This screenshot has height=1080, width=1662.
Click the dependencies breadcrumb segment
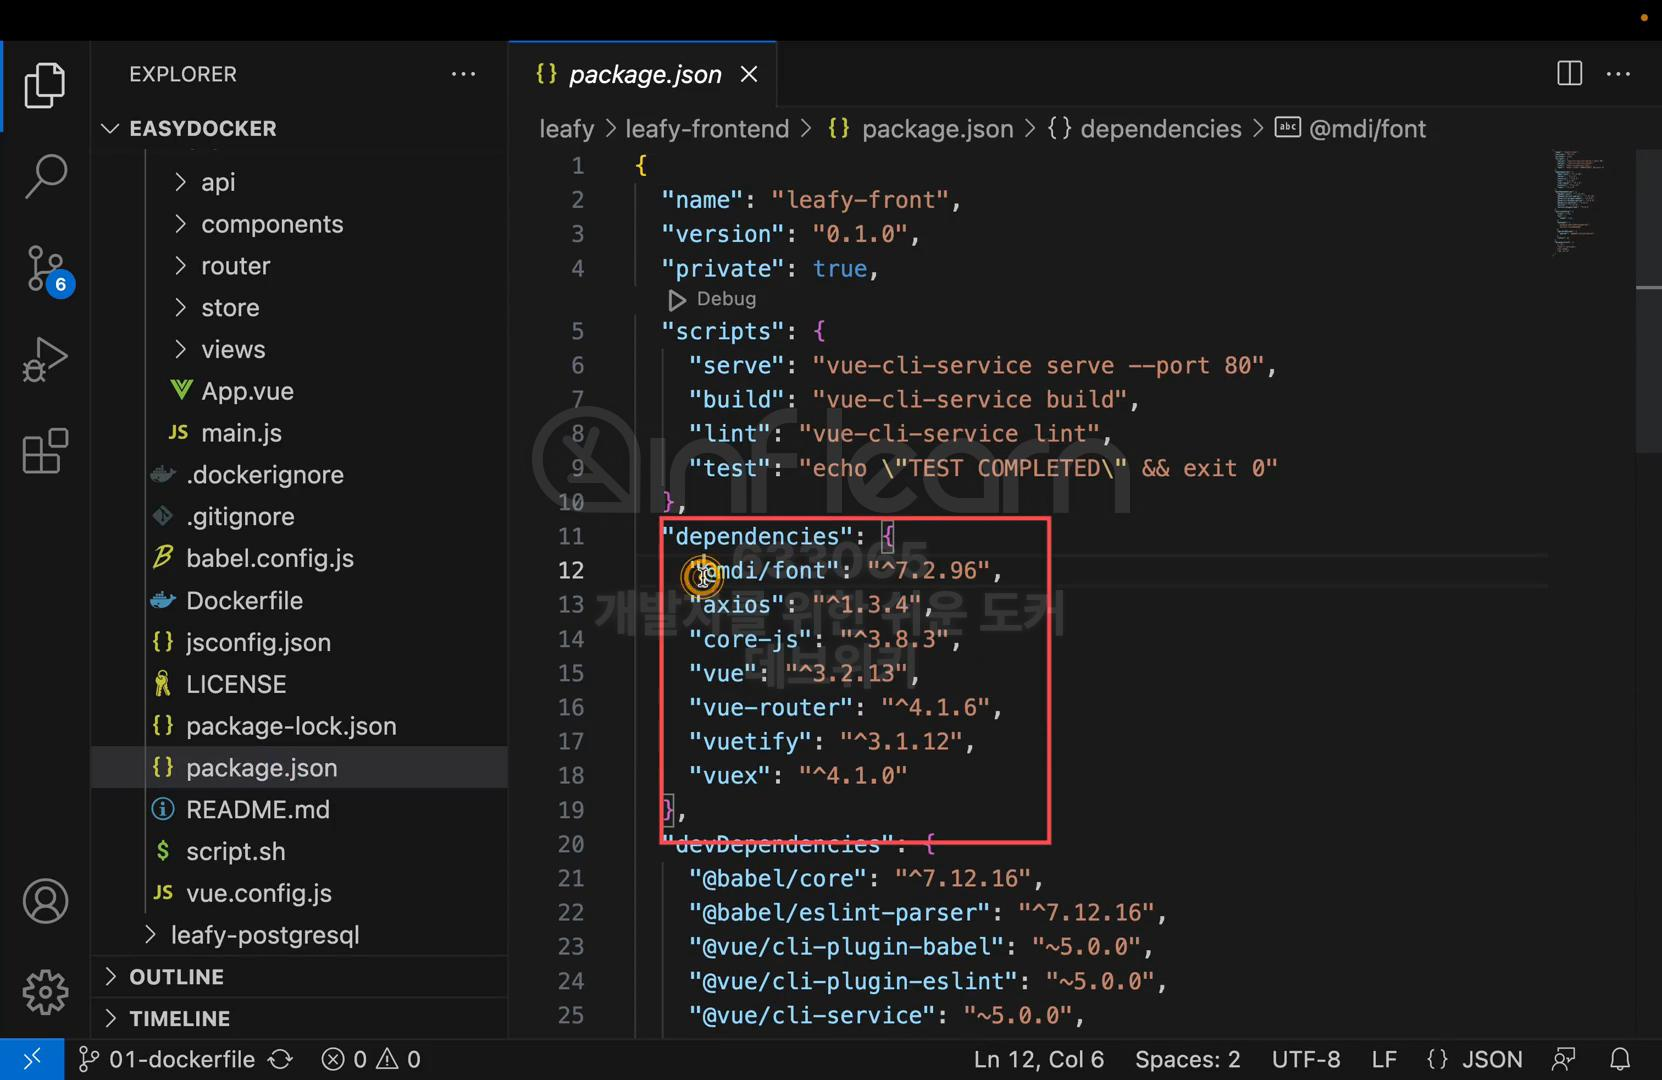pyautogui.click(x=1144, y=129)
